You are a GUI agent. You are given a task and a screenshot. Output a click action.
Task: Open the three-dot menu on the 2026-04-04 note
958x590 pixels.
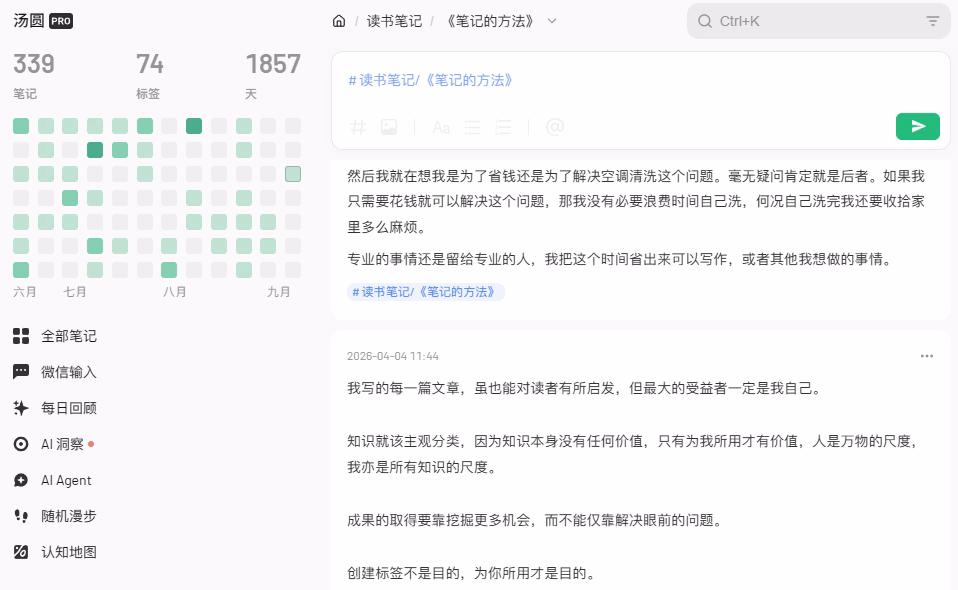pyautogui.click(x=927, y=356)
